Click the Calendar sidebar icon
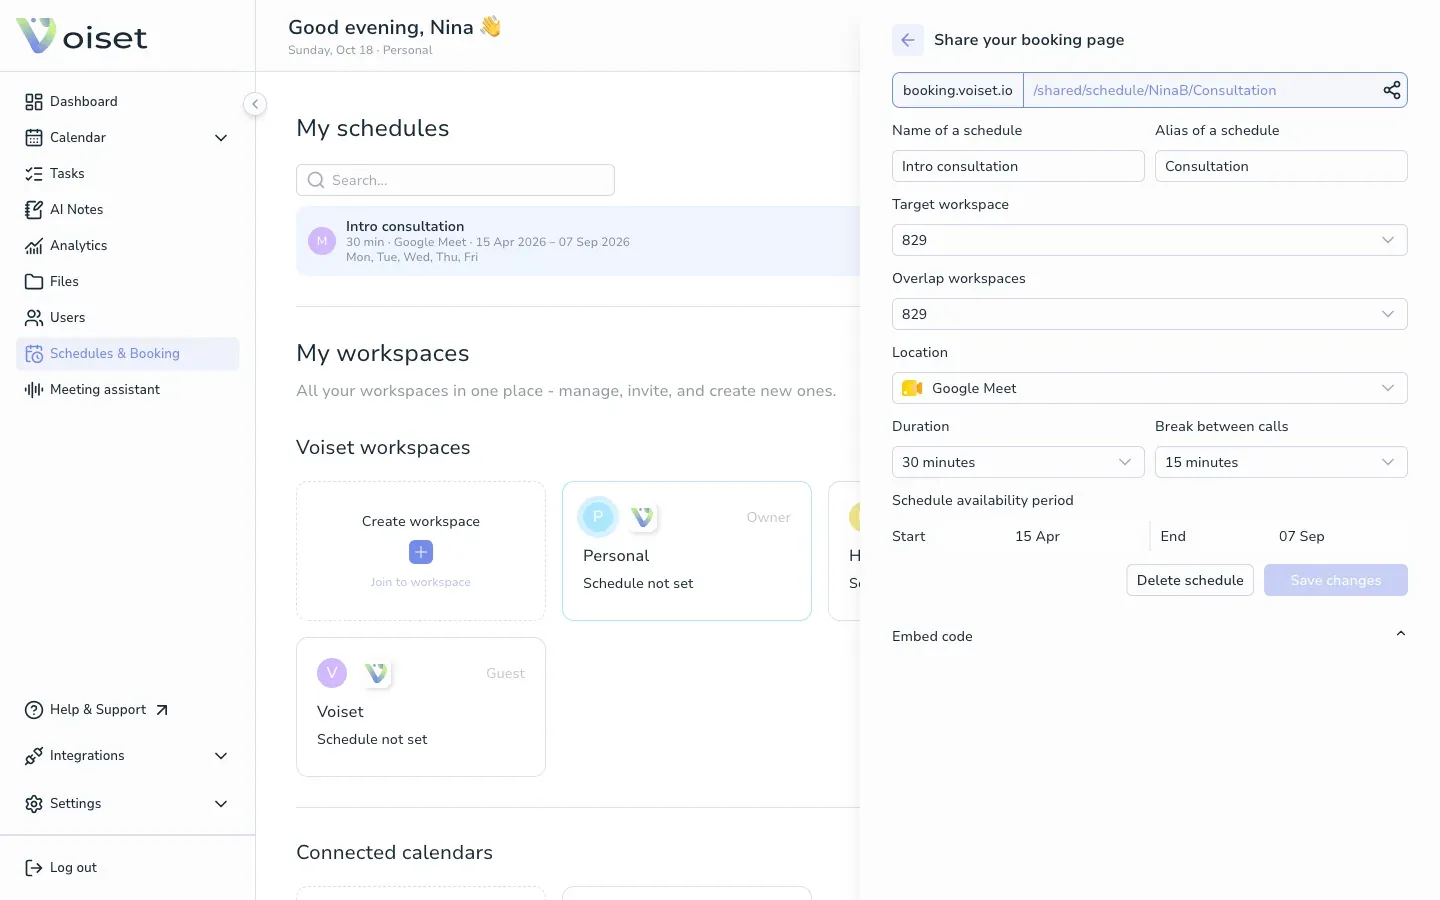This screenshot has height=900, width=1440. point(34,138)
